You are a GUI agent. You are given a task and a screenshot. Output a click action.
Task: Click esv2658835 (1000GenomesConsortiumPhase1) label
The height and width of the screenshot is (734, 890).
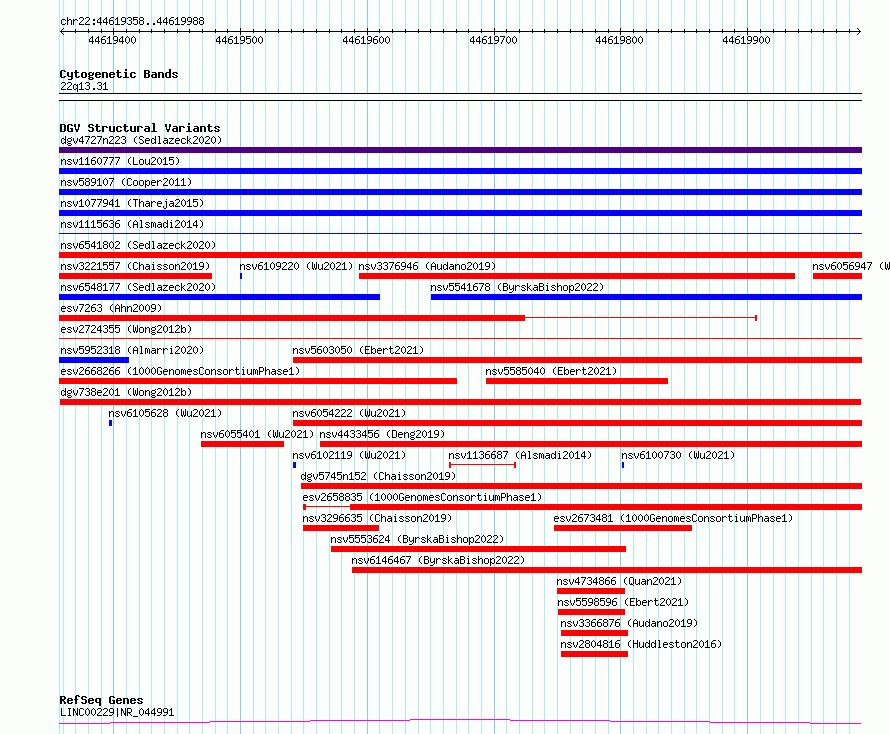pyautogui.click(x=422, y=497)
